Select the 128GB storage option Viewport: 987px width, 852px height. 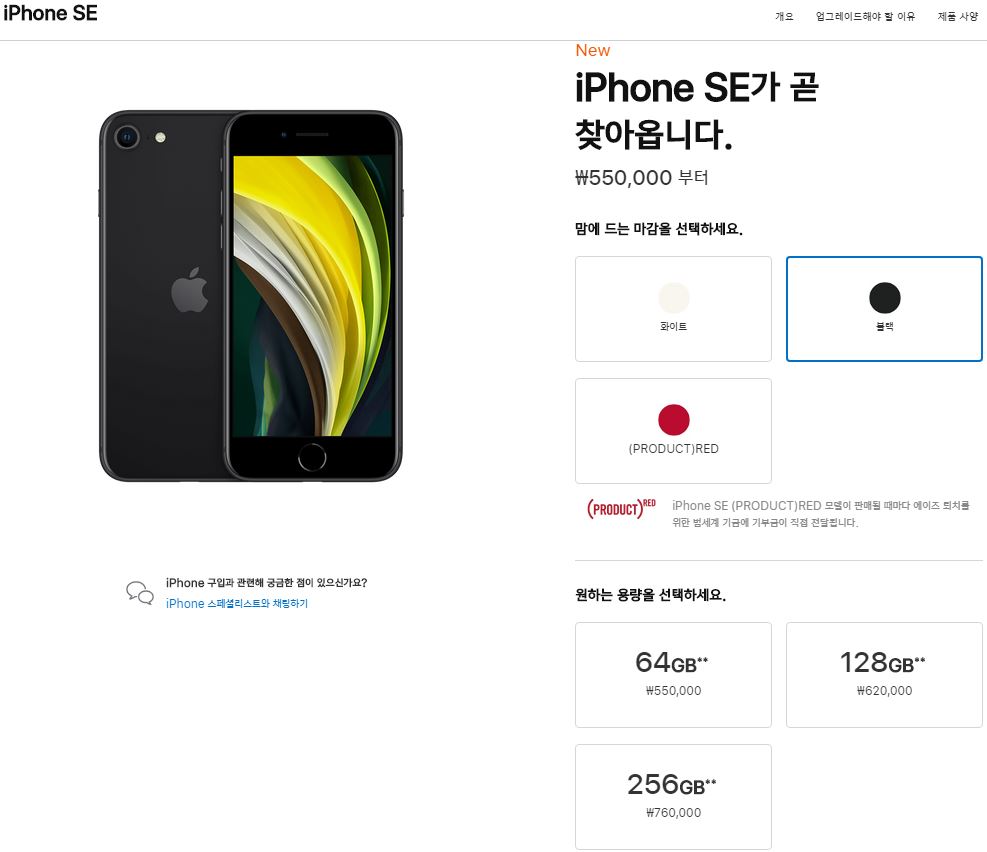(884, 675)
